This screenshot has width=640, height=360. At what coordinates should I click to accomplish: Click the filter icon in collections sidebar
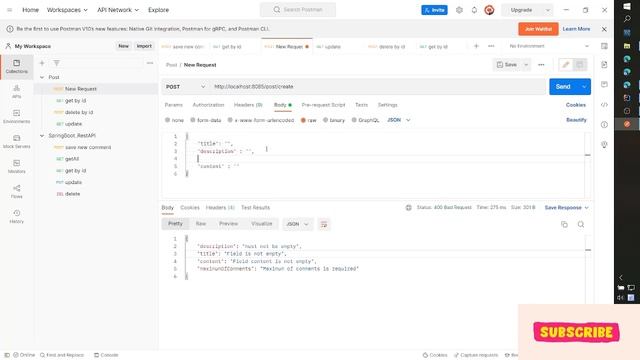[56, 63]
